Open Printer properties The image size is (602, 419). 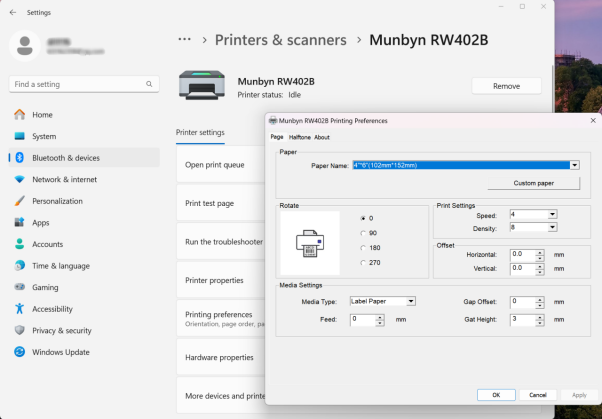pyautogui.click(x=221, y=280)
